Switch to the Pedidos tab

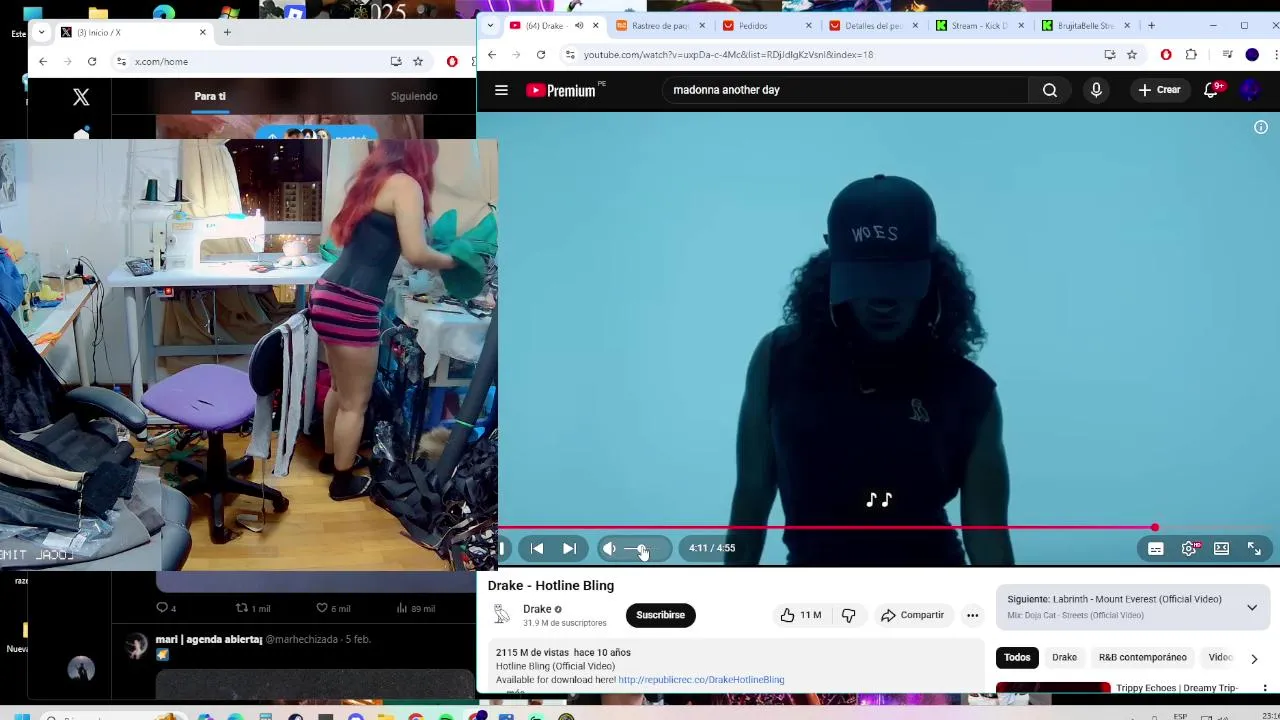(x=765, y=25)
